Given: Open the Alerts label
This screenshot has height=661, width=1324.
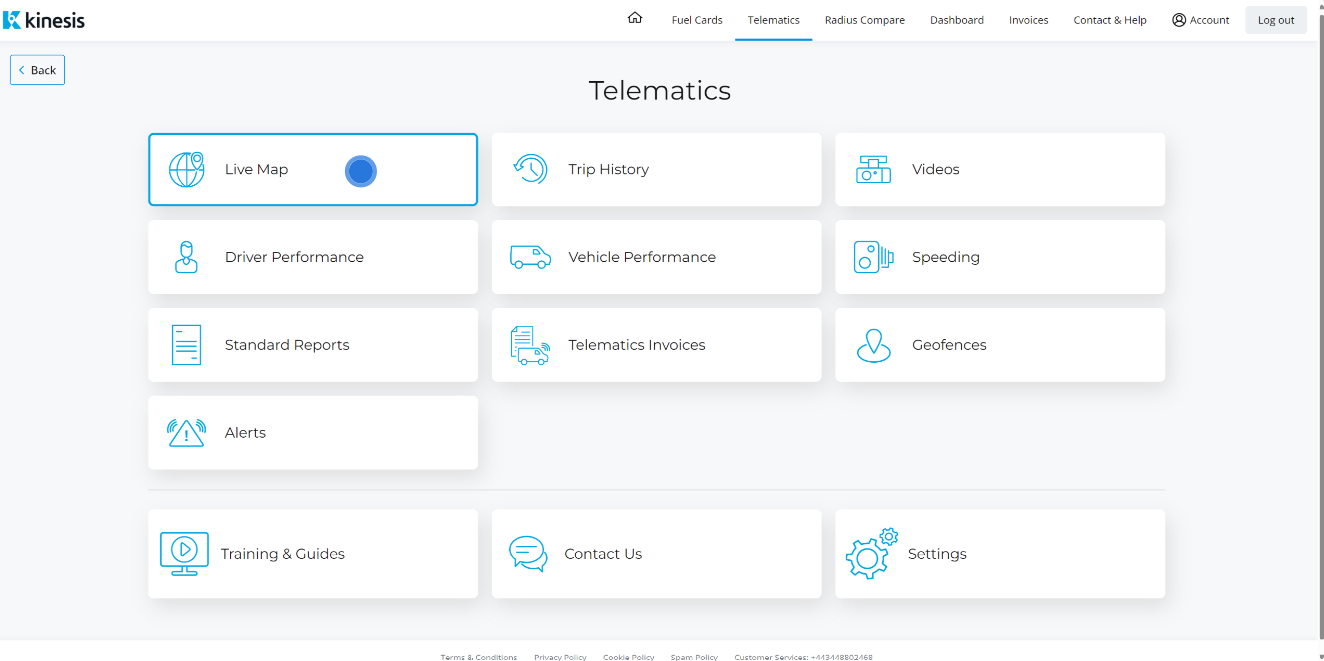Looking at the screenshot, I should coord(245,433).
